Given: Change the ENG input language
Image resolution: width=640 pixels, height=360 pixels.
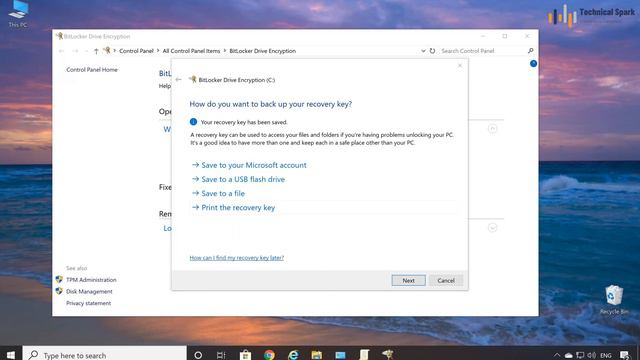Looking at the screenshot, I should pyautogui.click(x=606, y=356).
